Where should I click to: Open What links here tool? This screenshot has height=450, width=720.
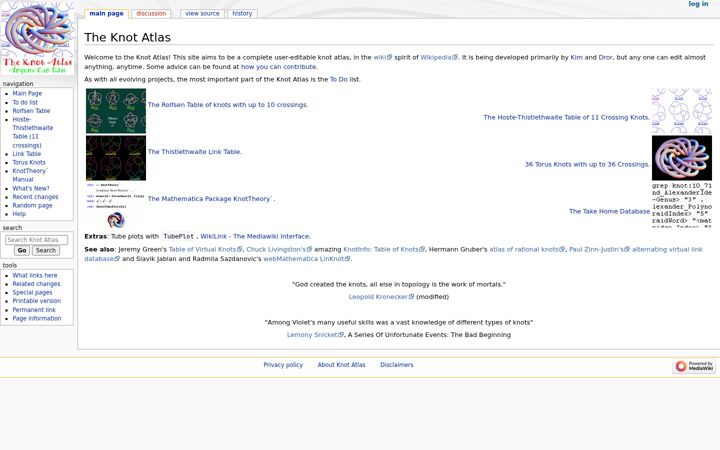click(35, 276)
